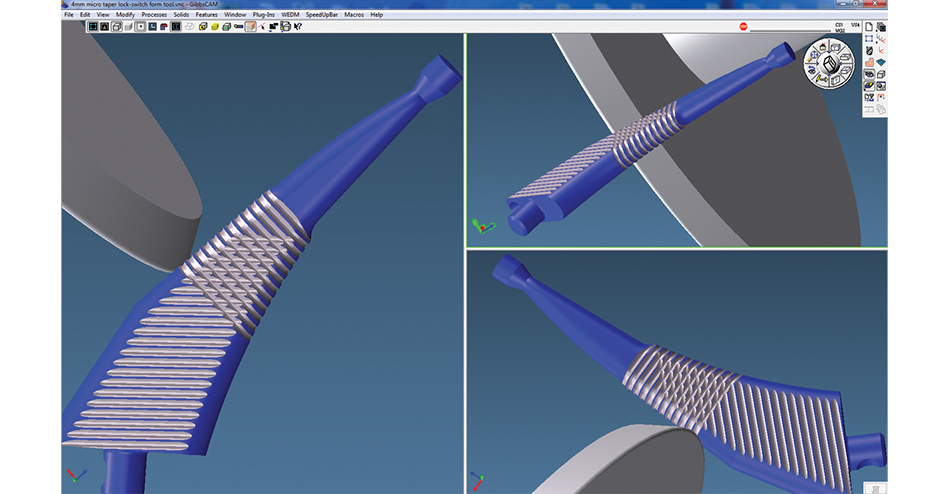Open the Solids menu
The width and height of the screenshot is (949, 494).
(182, 15)
